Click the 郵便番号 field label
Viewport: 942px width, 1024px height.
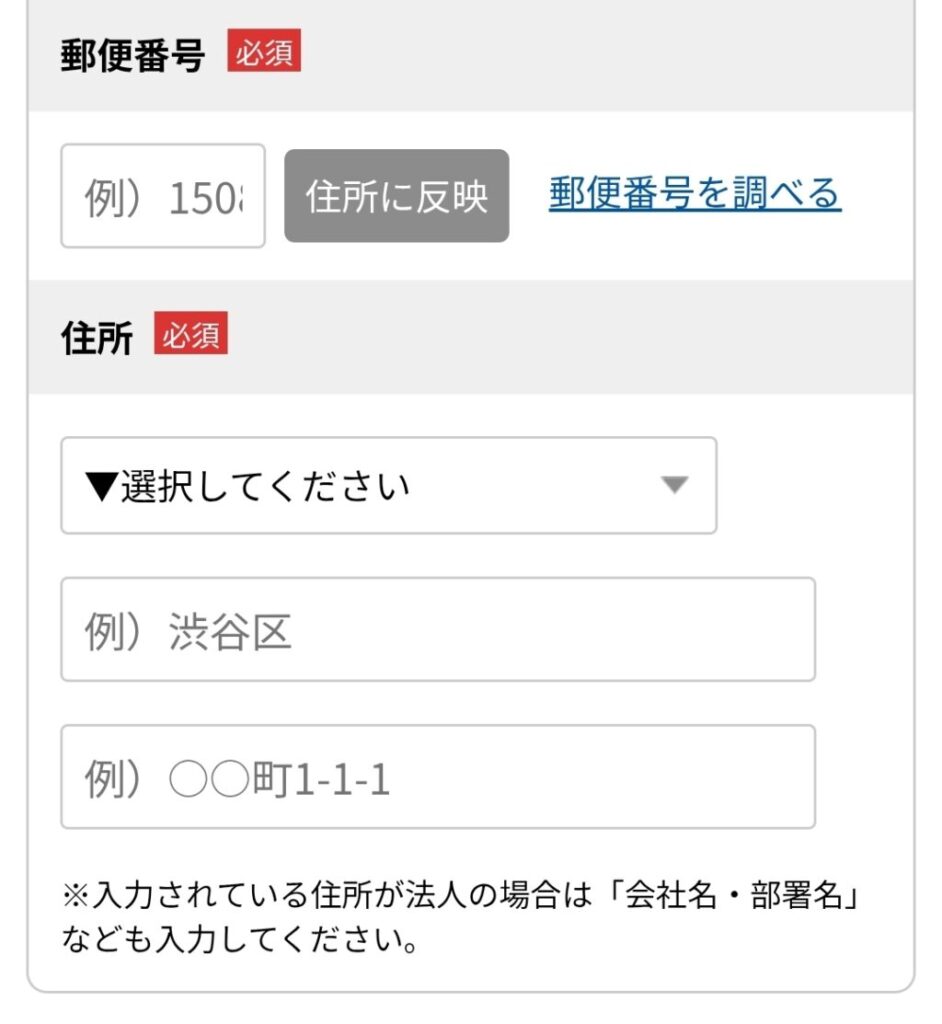tap(132, 56)
